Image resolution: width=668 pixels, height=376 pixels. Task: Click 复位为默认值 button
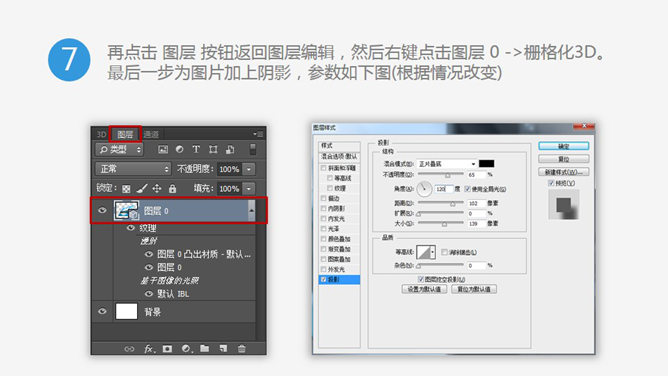click(474, 289)
